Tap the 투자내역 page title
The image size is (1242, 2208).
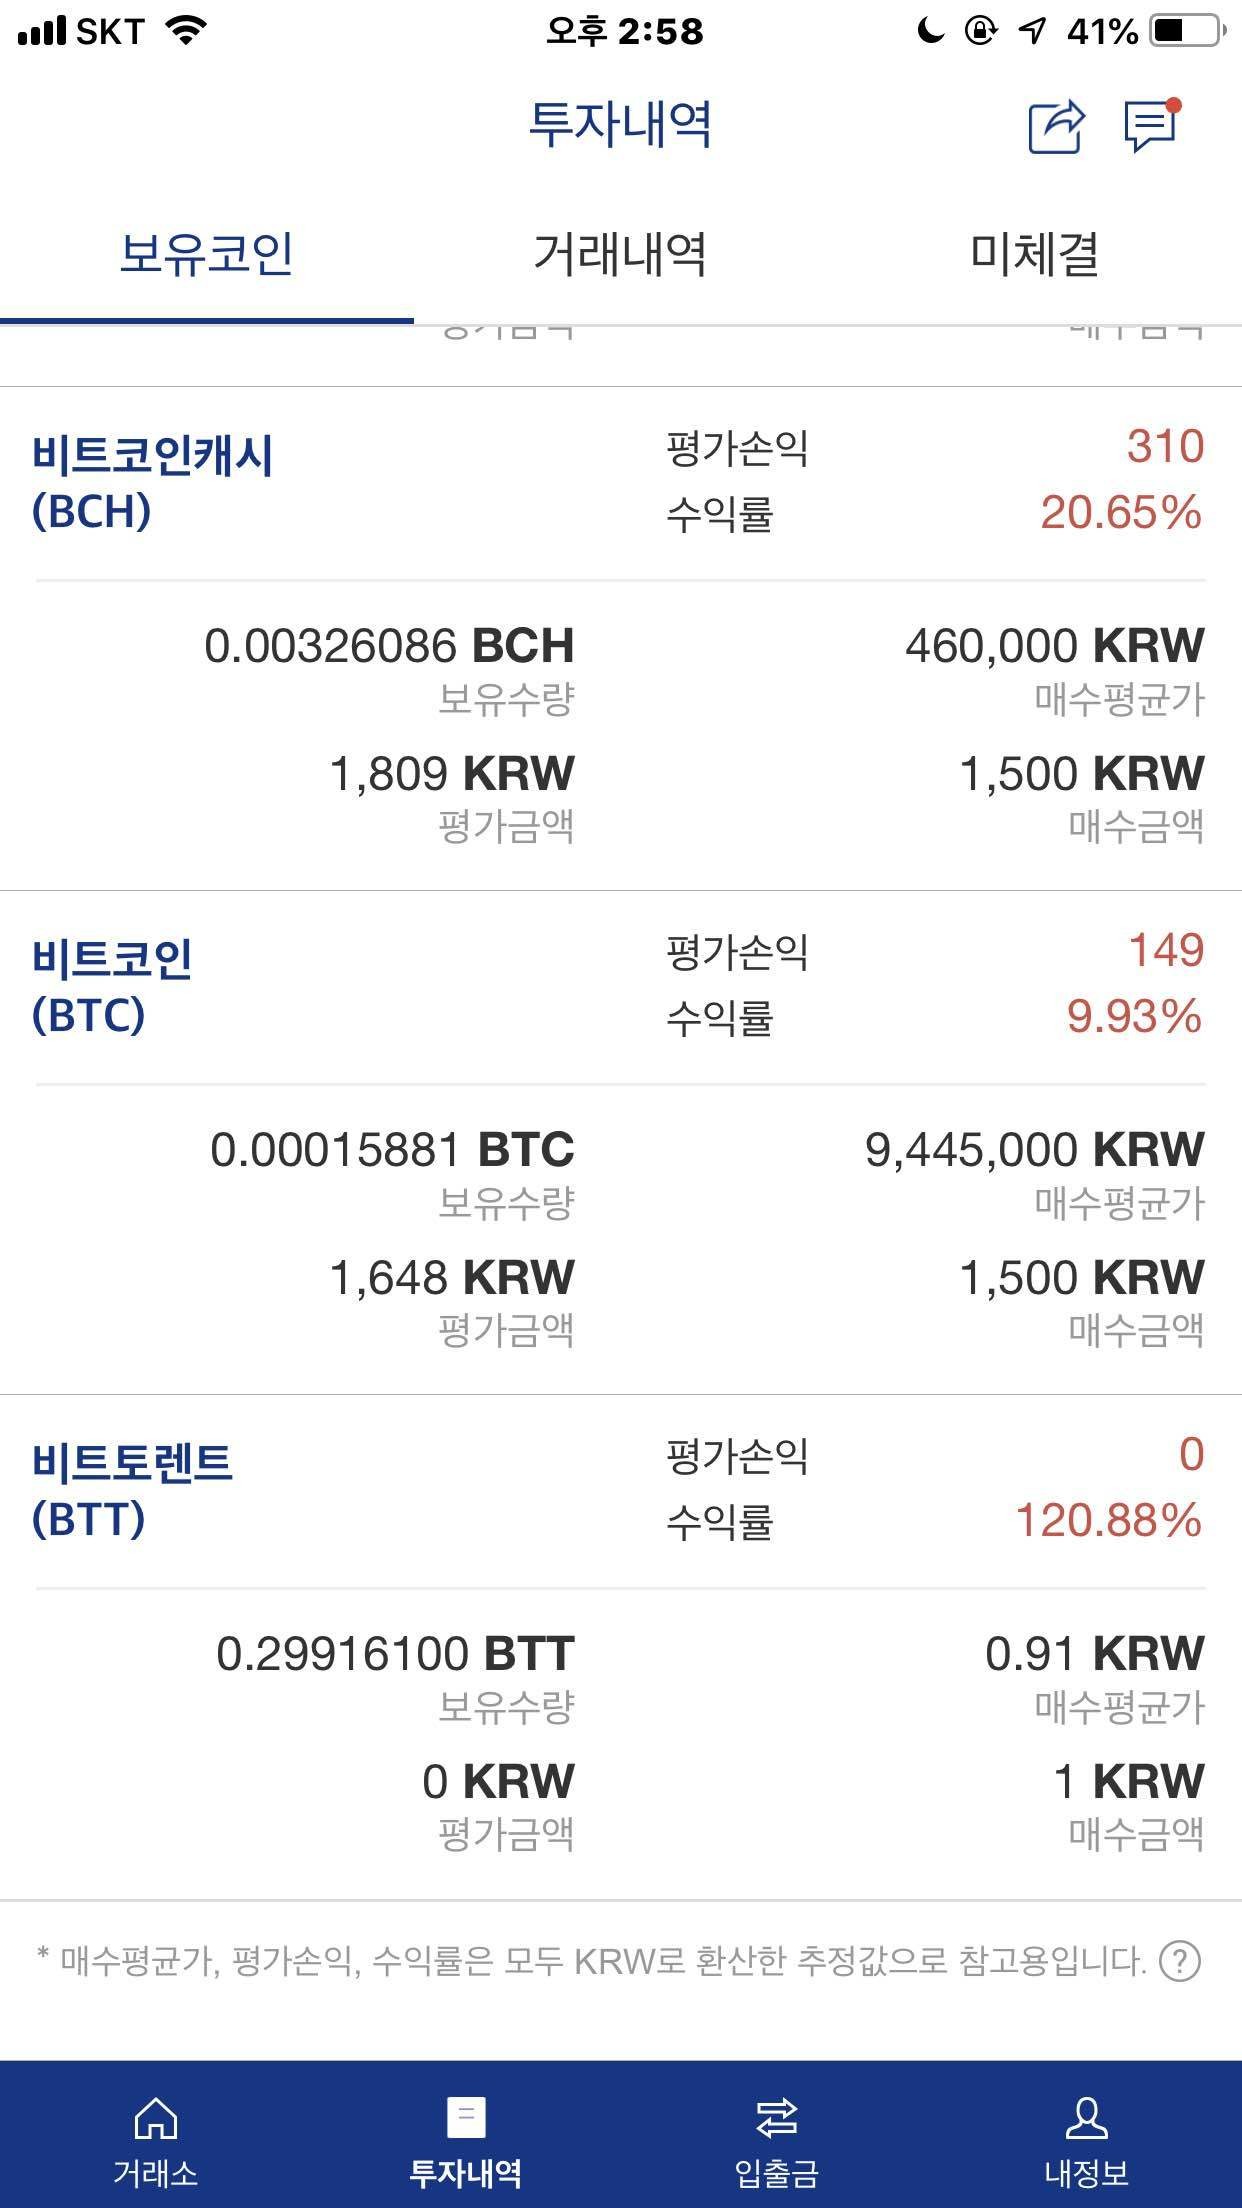[x=620, y=124]
